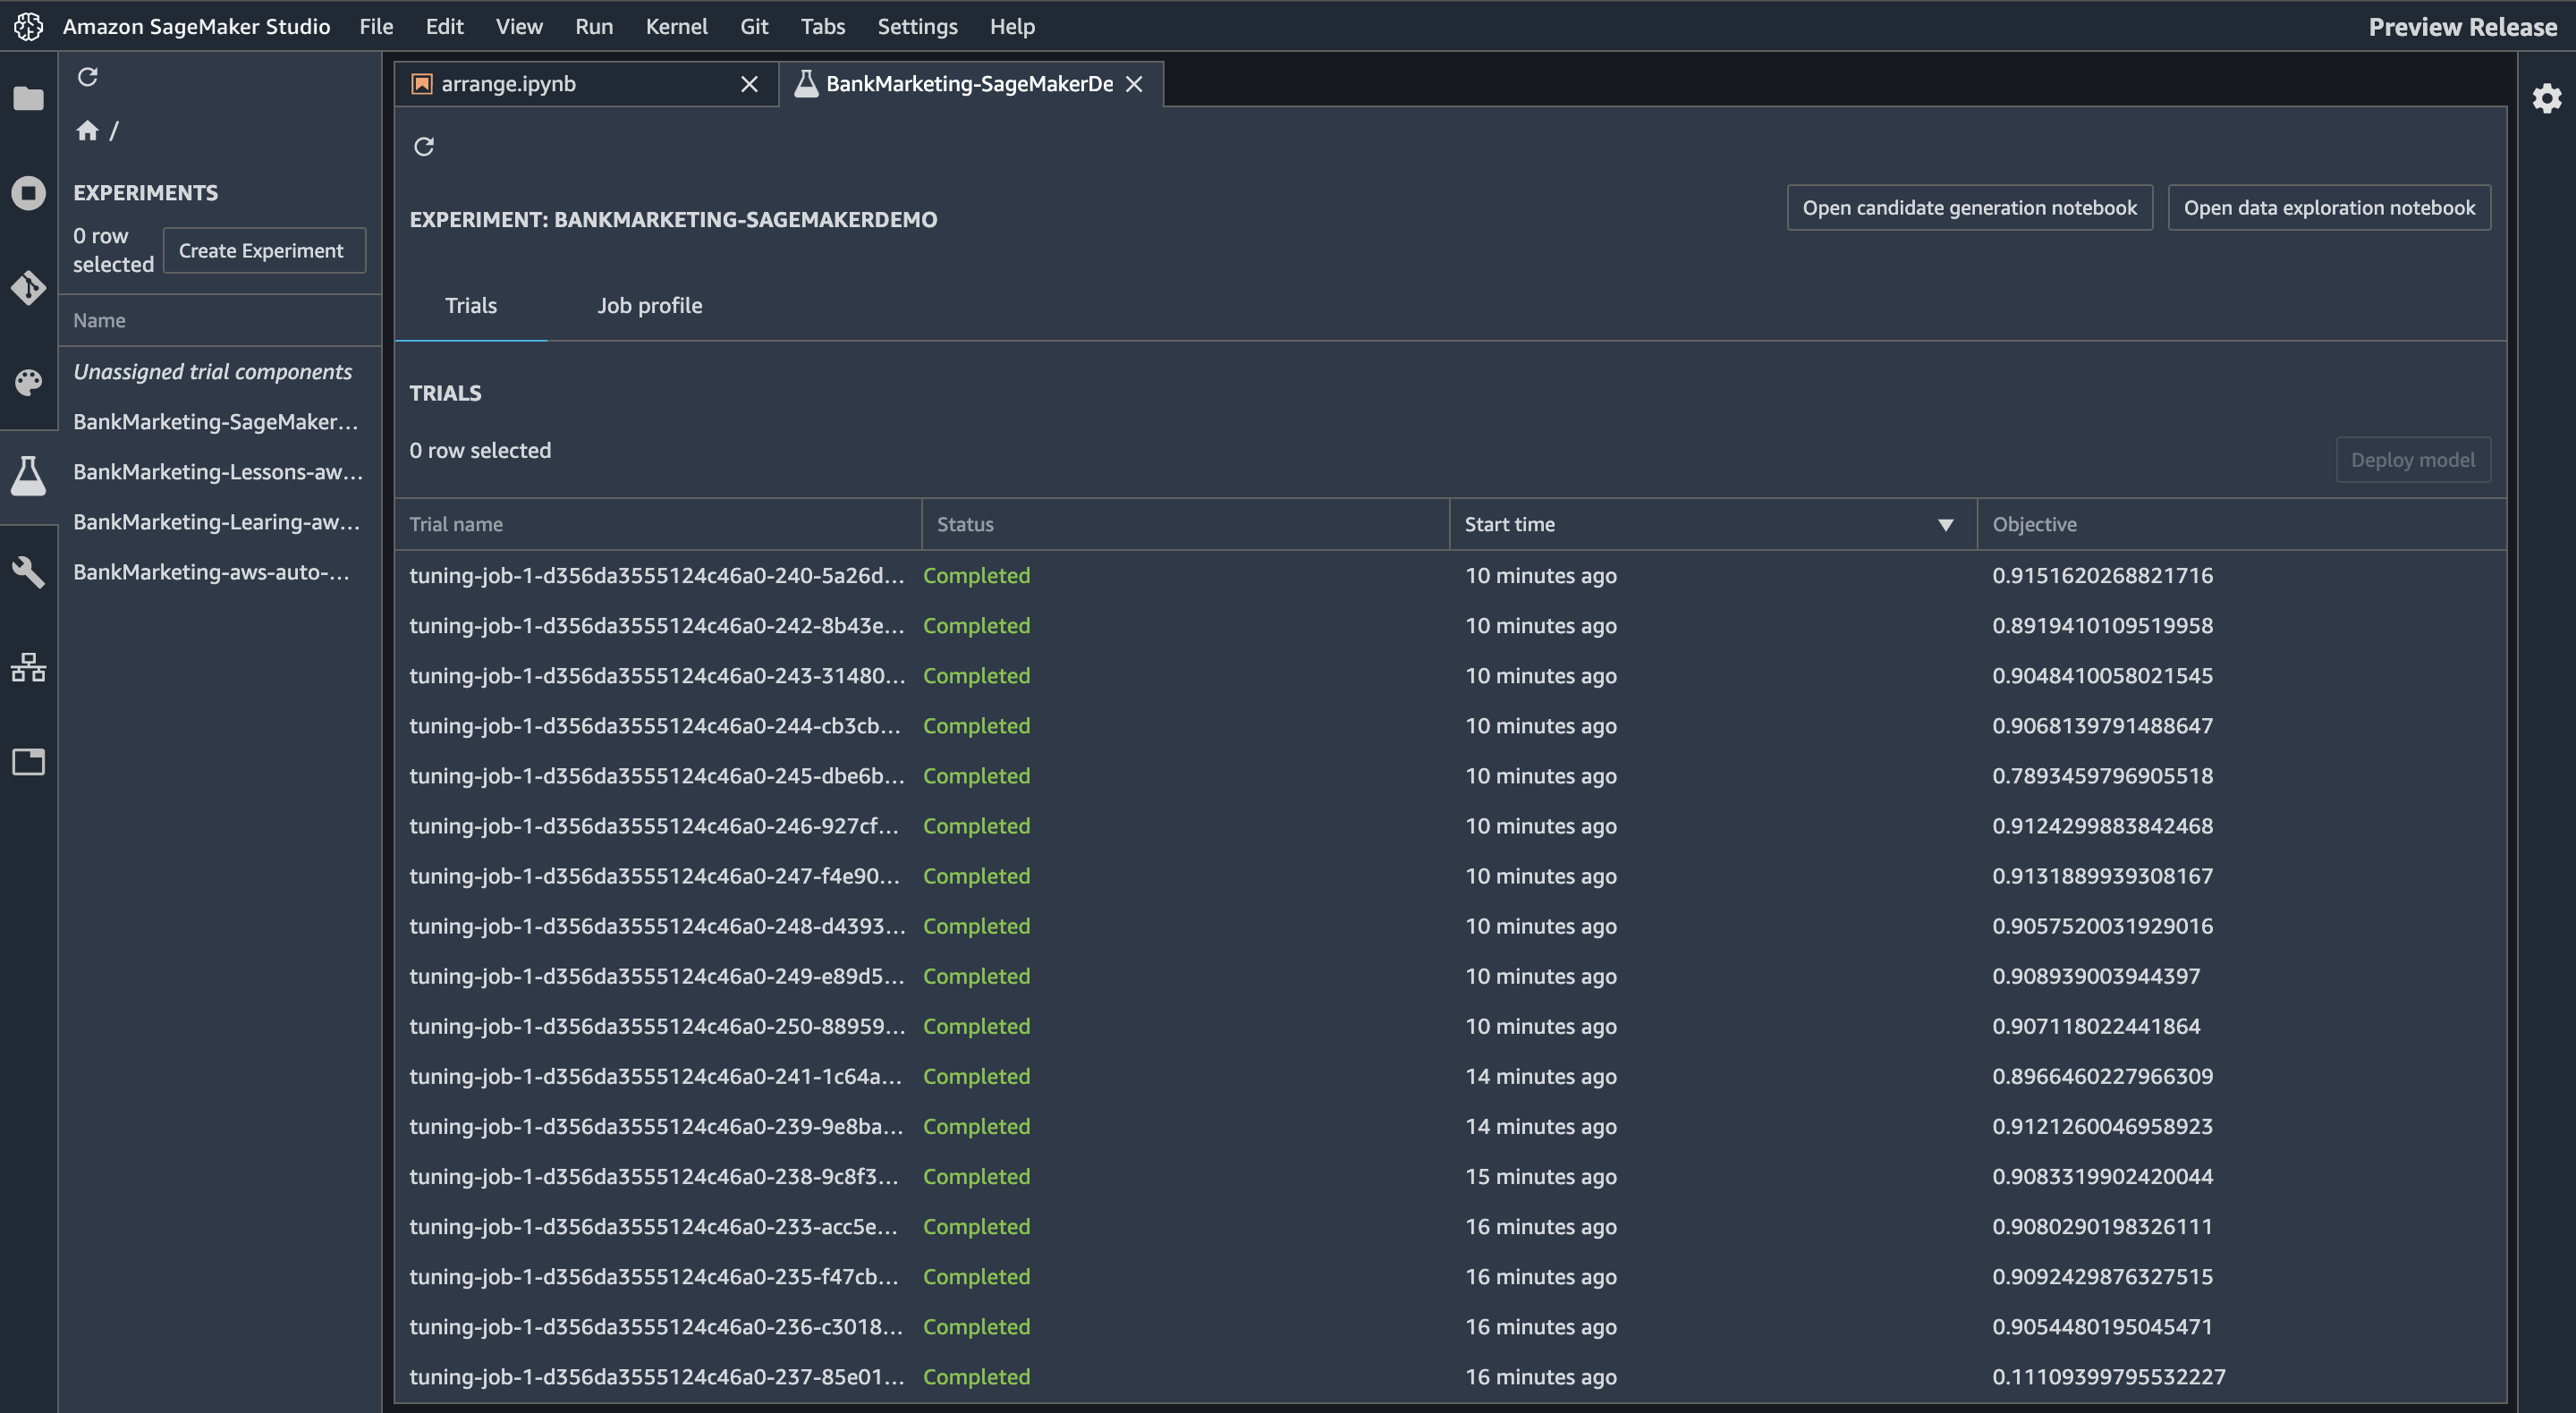Click the refresh icon near experiment header
Viewport: 2576px width, 1413px height.
tap(426, 146)
